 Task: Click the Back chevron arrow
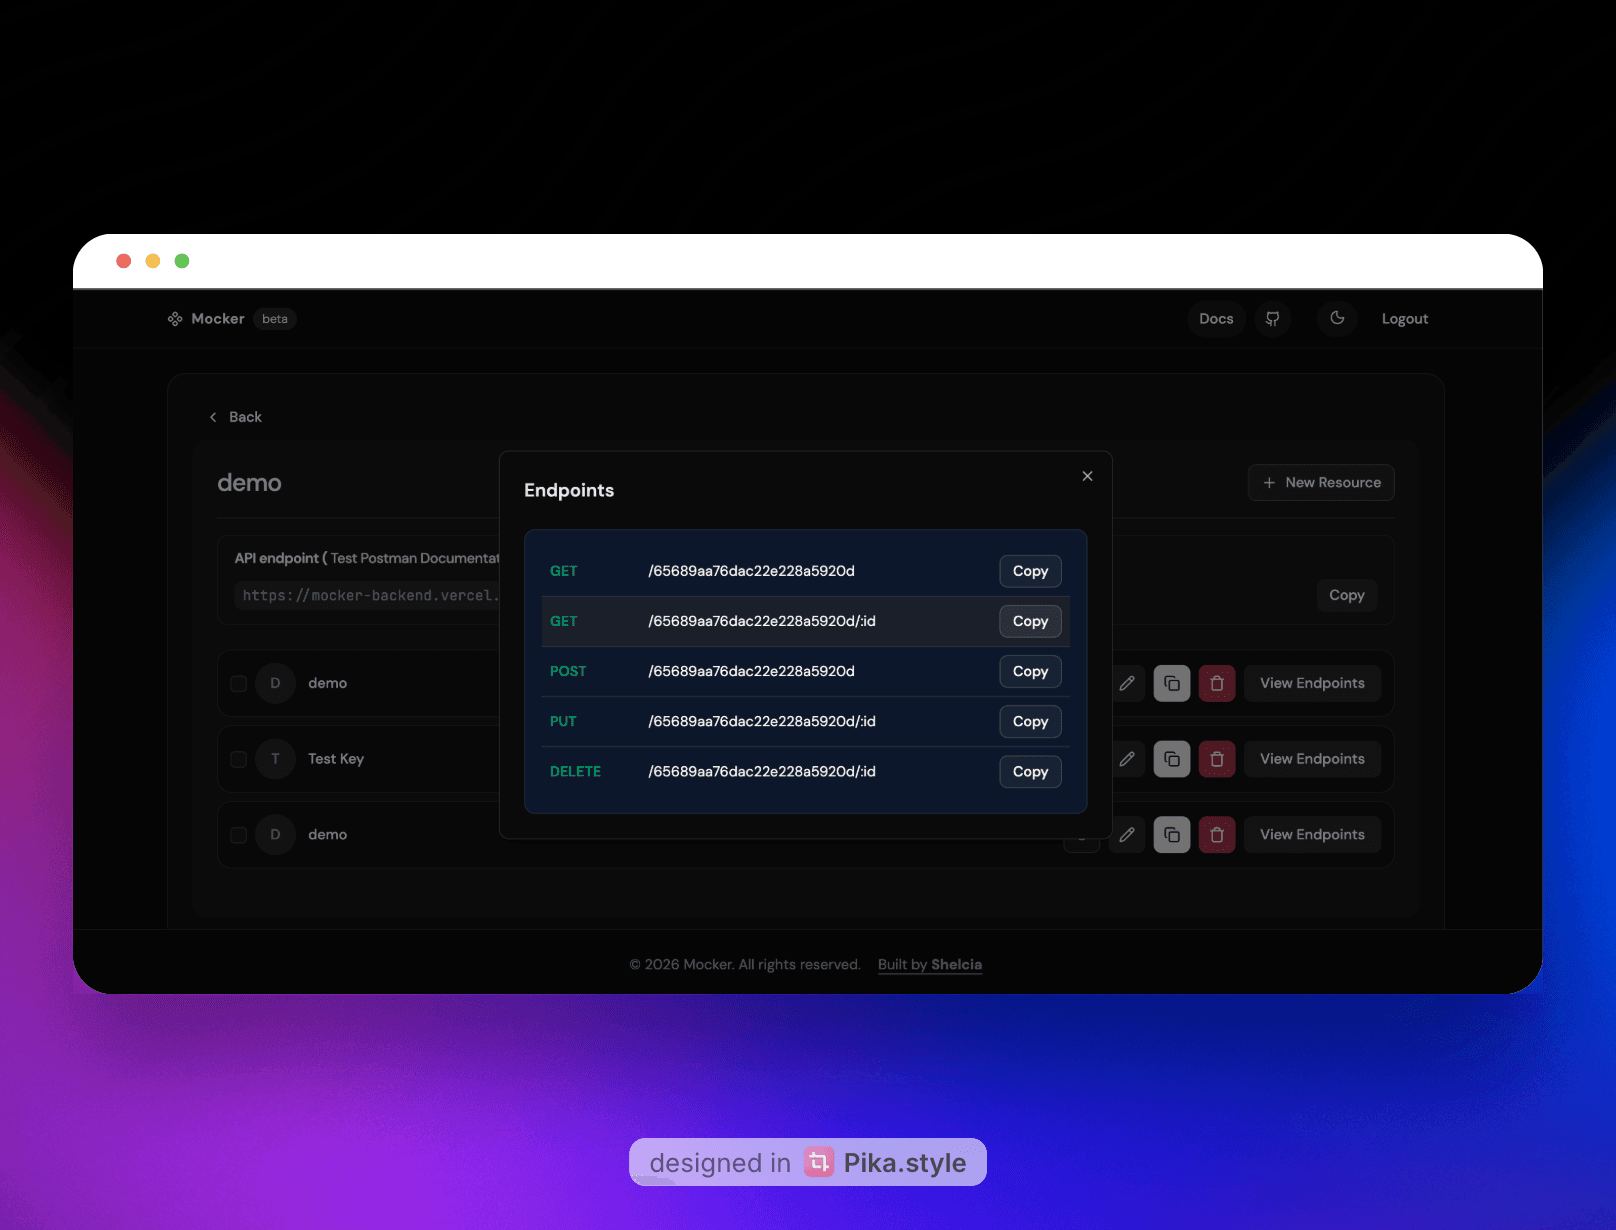(x=213, y=417)
